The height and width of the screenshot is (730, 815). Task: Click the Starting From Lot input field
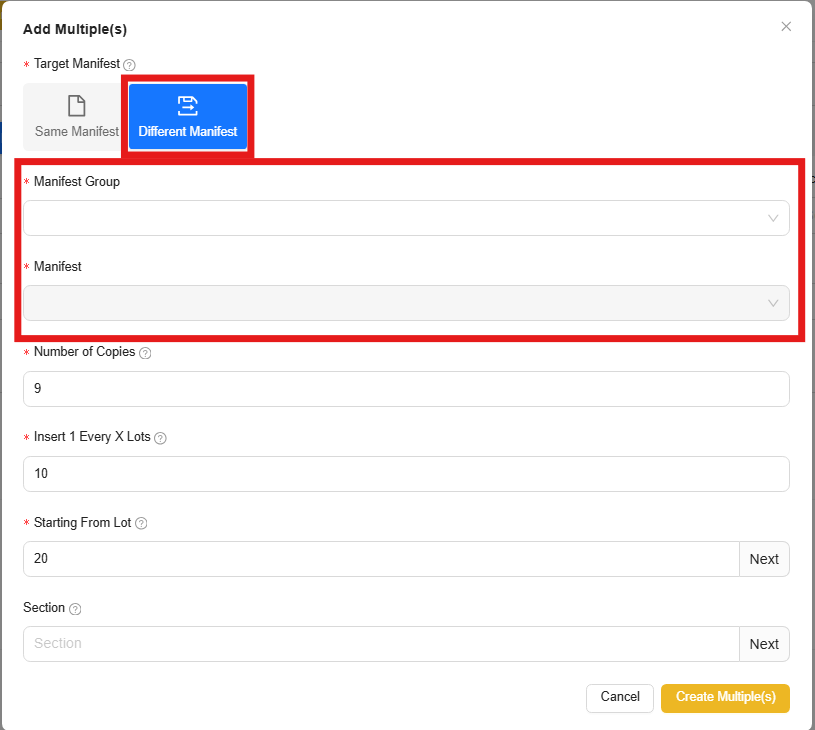pos(380,559)
